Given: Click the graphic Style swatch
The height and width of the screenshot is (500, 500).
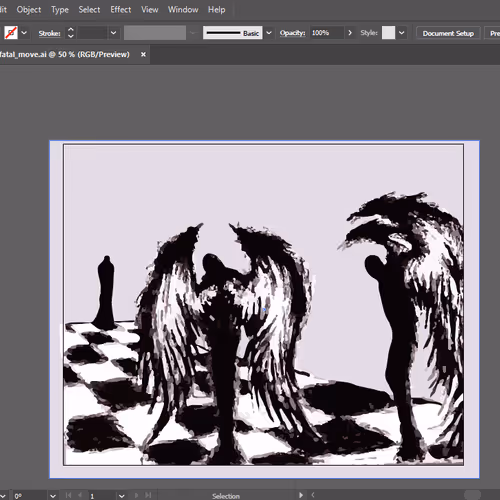Looking at the screenshot, I should [x=388, y=33].
